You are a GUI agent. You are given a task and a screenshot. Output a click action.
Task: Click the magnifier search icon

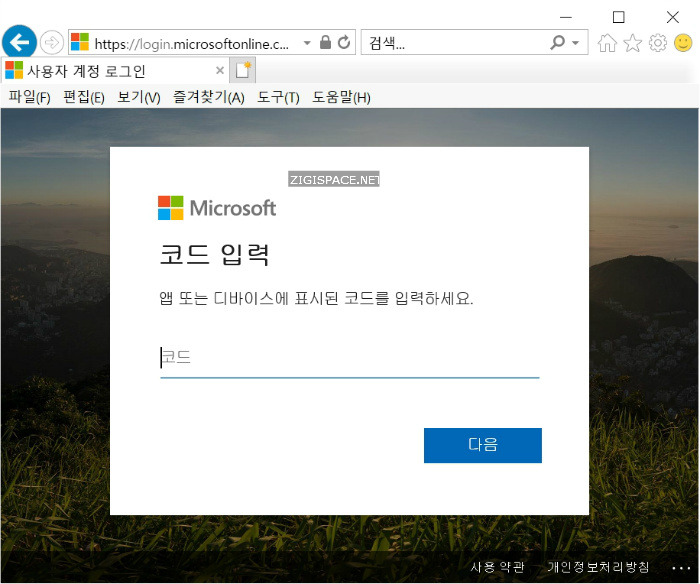pos(558,42)
